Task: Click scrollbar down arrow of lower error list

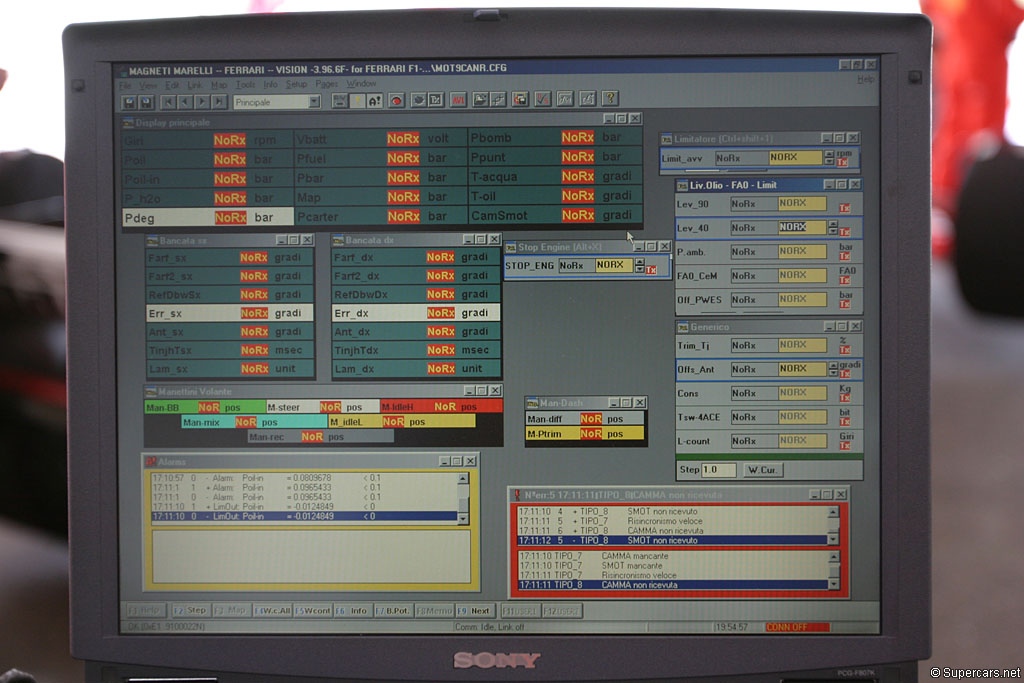Action: pos(834,584)
